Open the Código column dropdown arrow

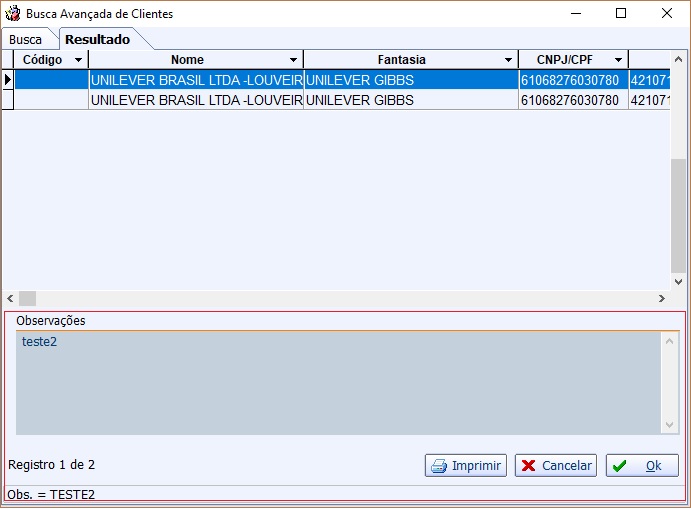[78, 60]
